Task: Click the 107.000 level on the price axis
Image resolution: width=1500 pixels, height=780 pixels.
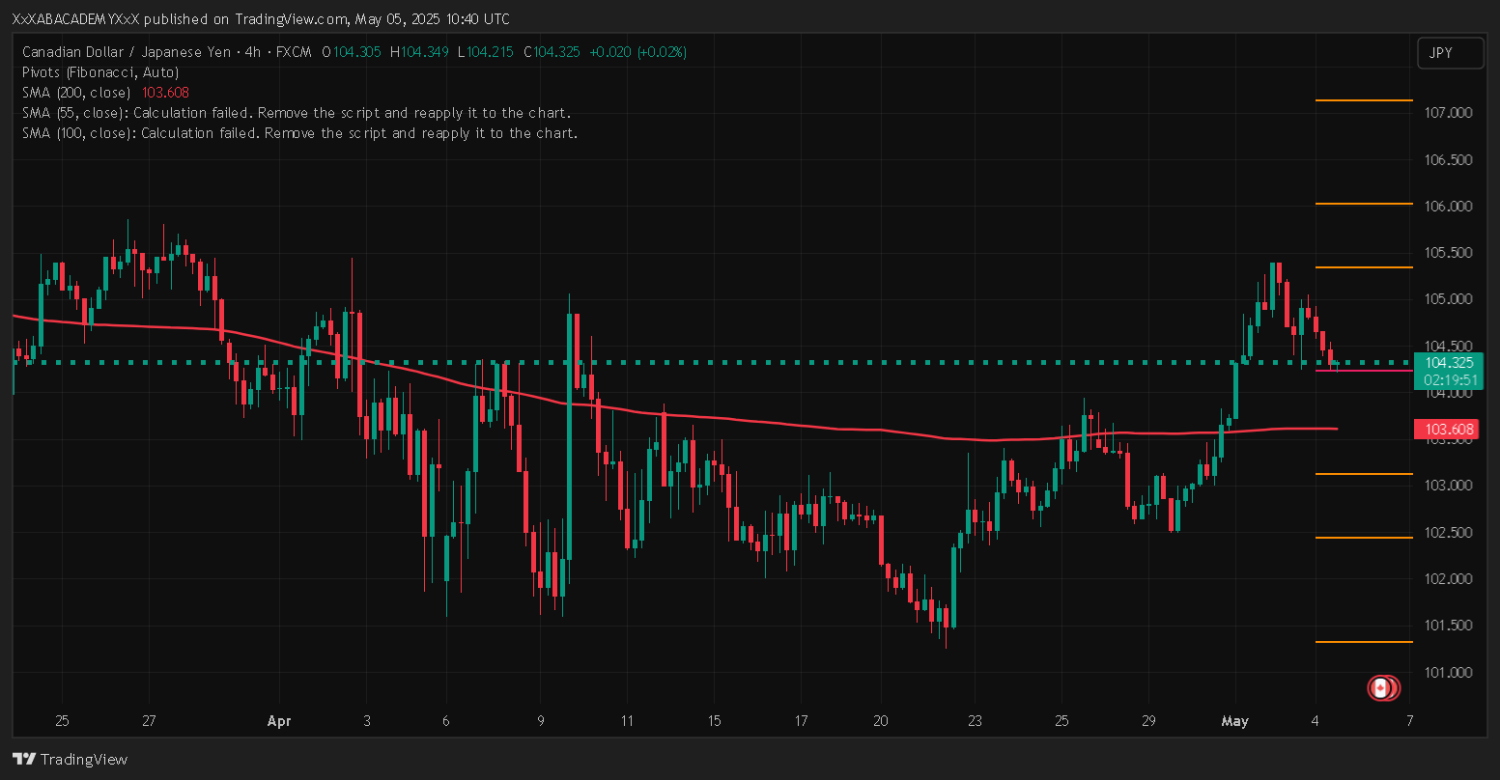Action: pos(1446,113)
